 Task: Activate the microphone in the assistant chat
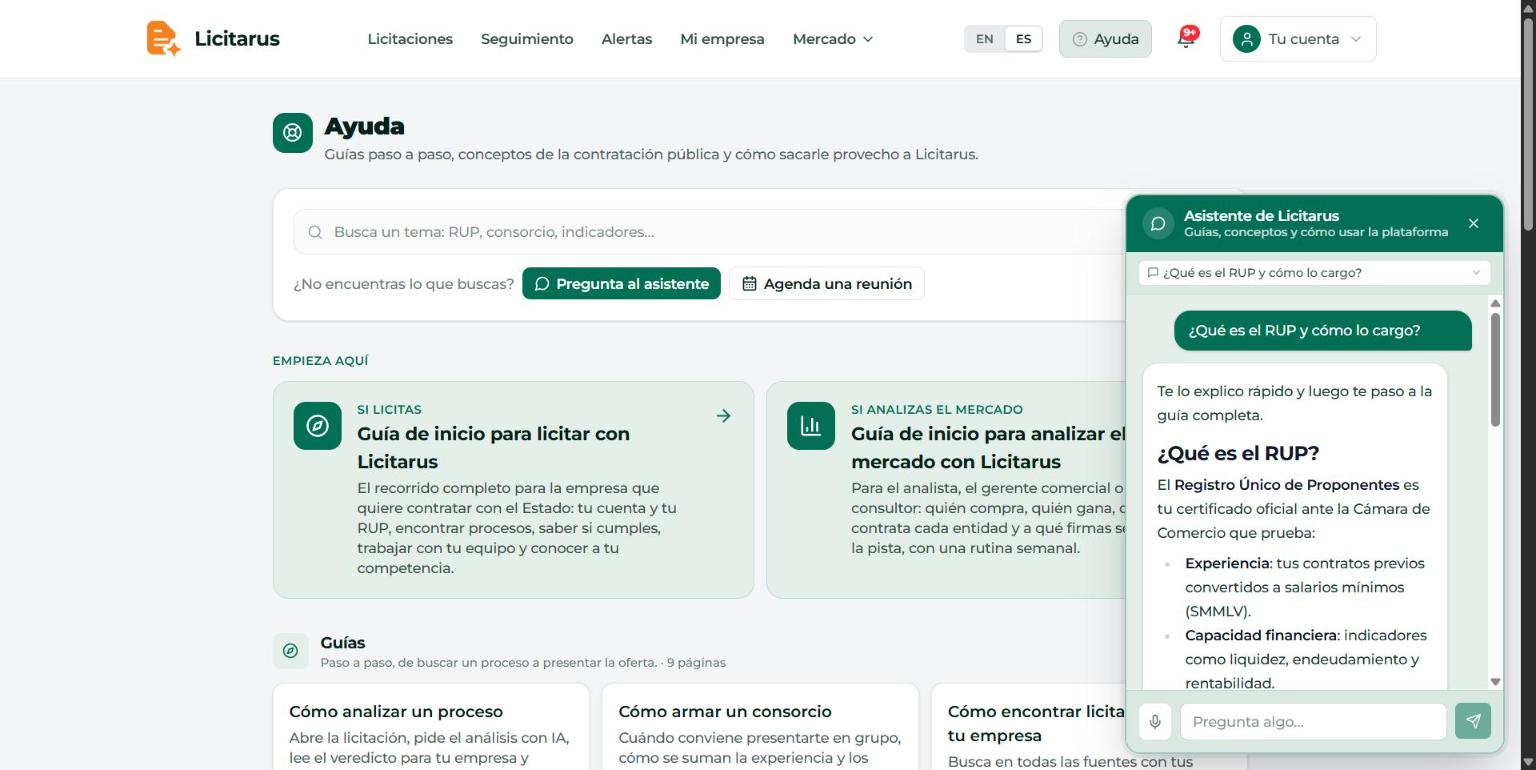tap(1155, 721)
